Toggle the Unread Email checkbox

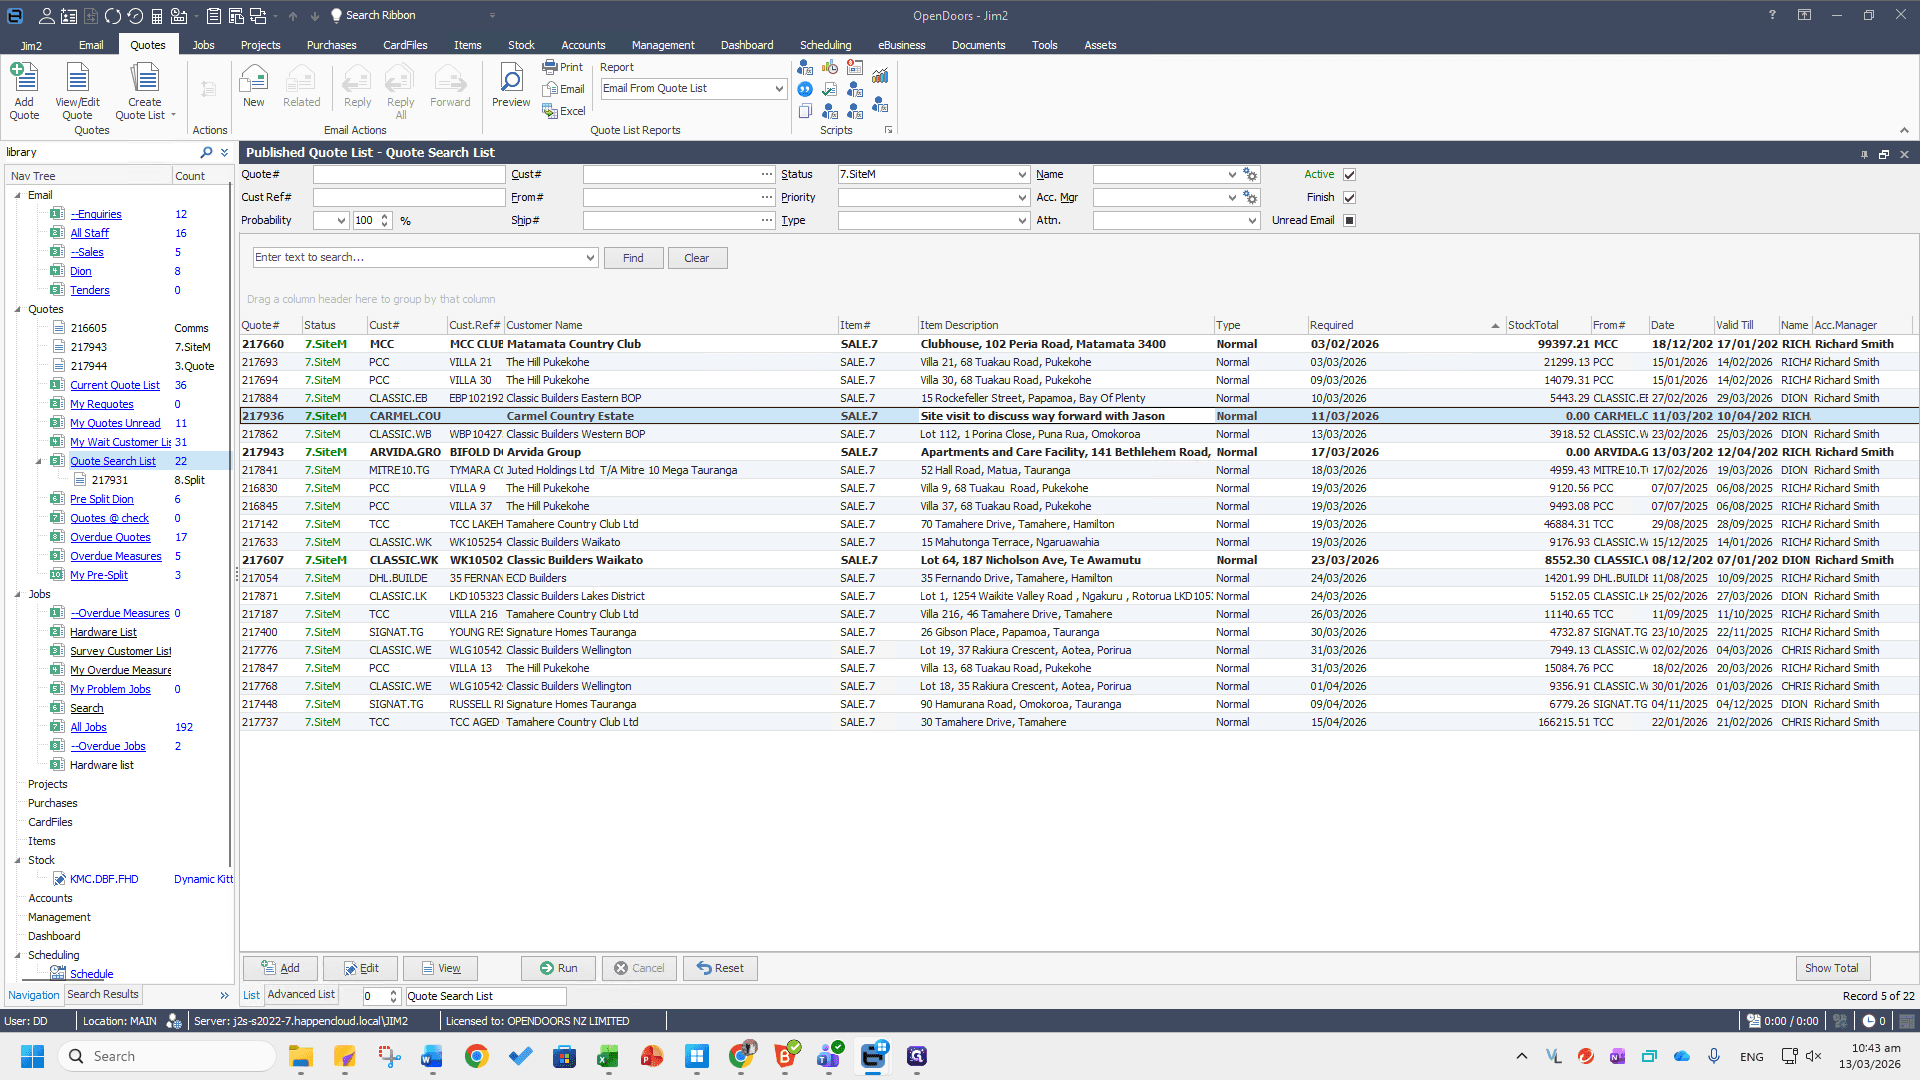tap(1349, 220)
